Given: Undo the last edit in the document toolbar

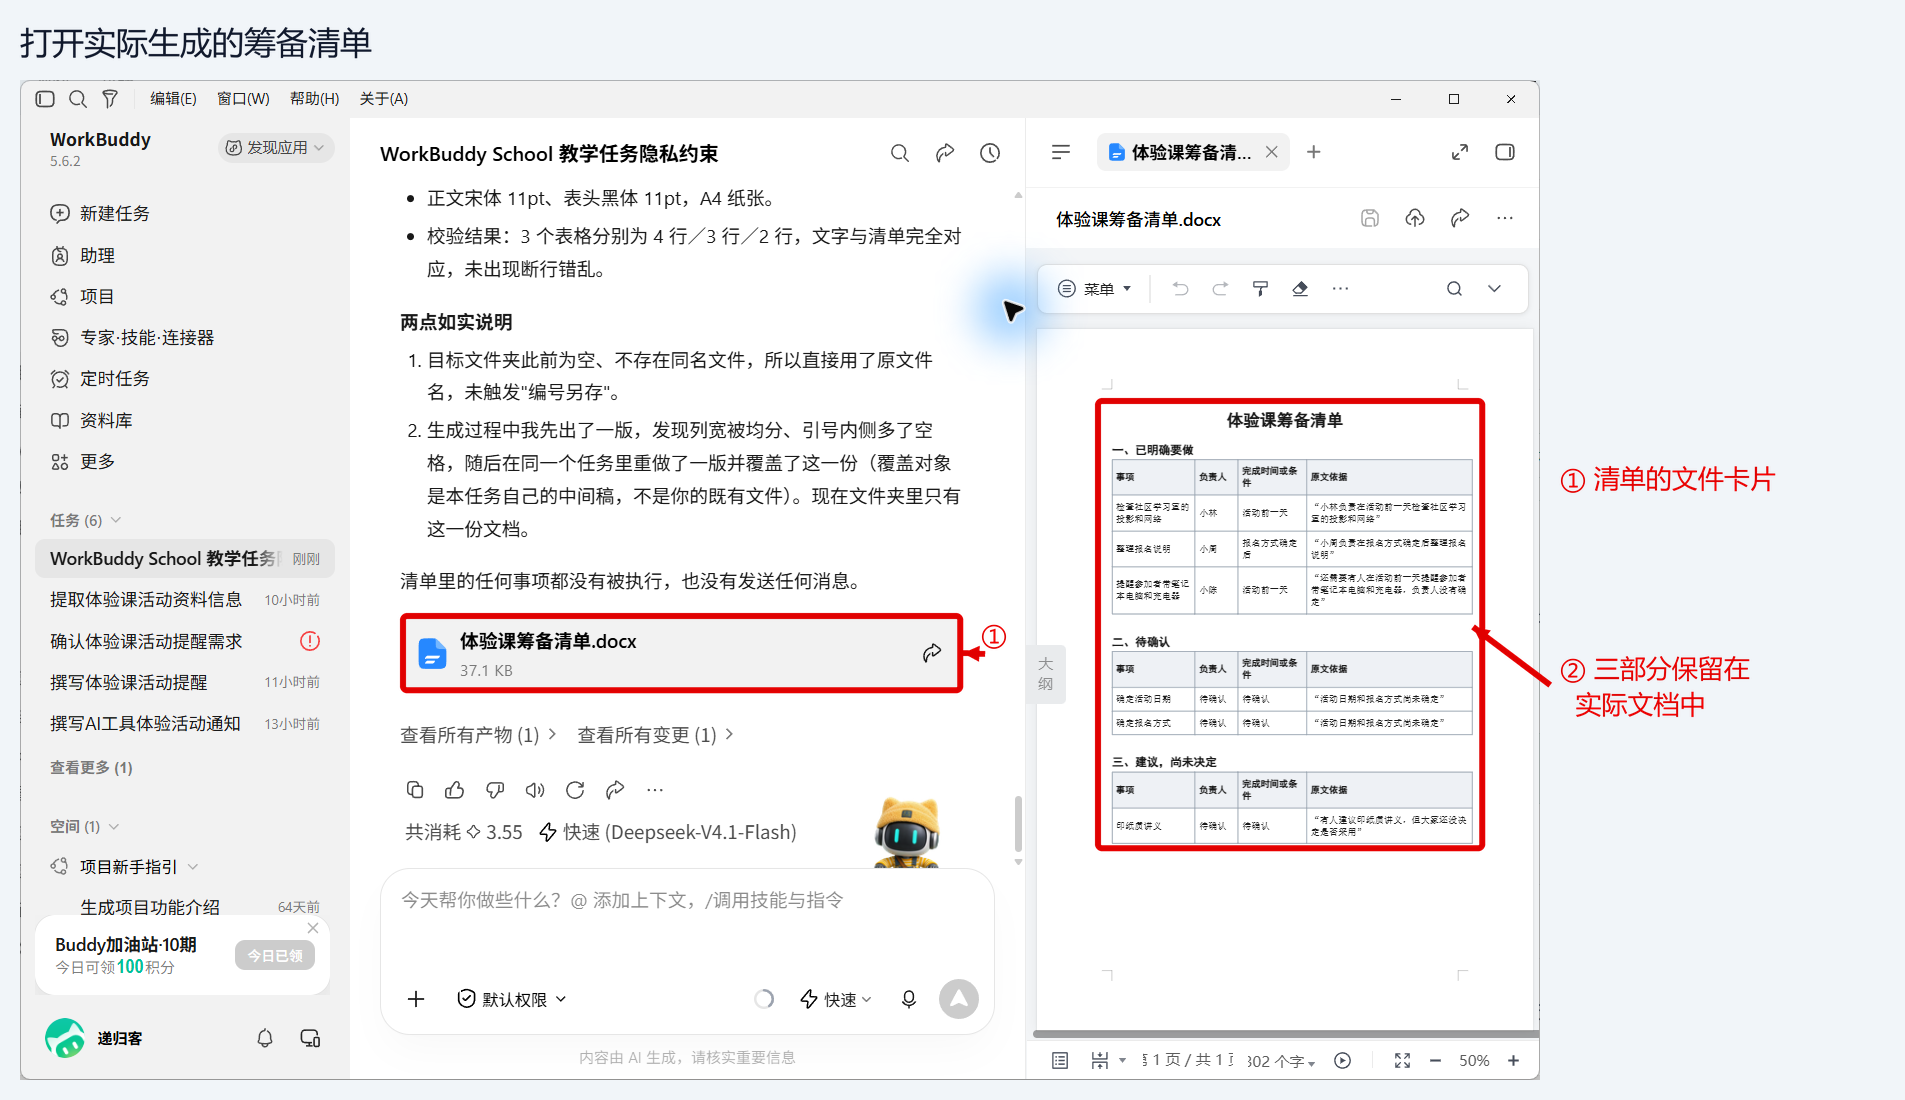Looking at the screenshot, I should [1181, 289].
